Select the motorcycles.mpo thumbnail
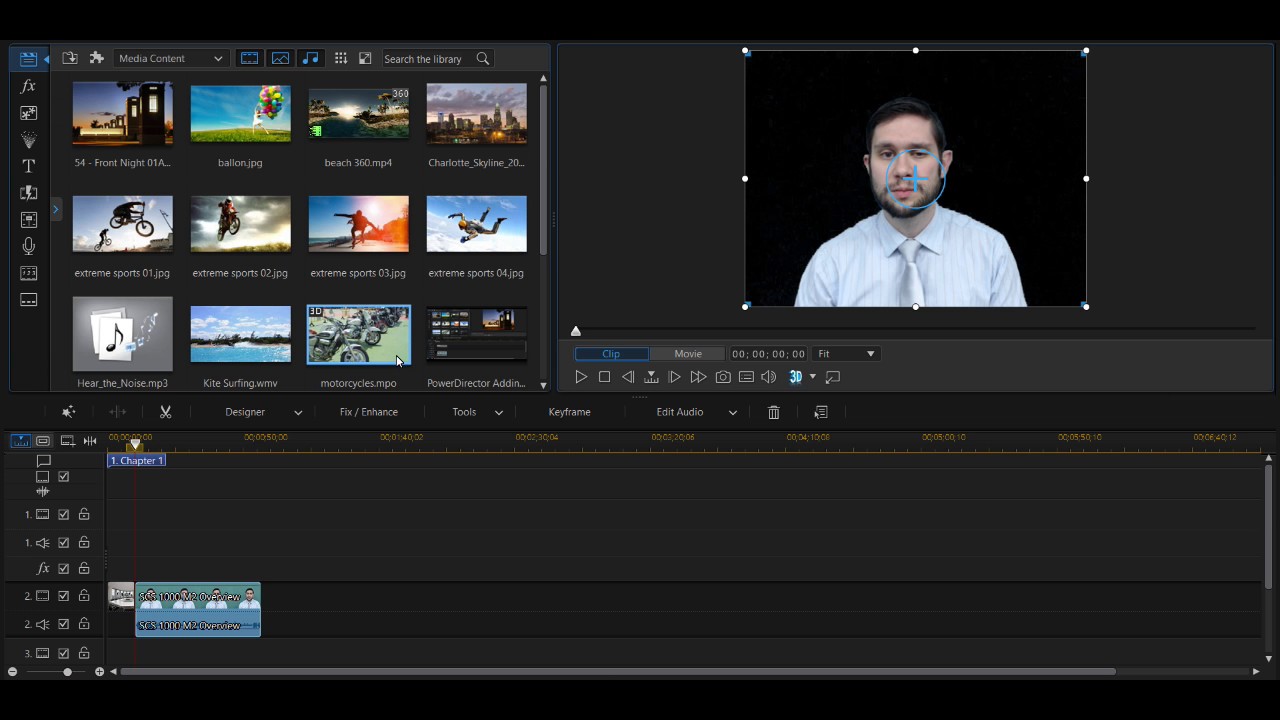The image size is (1280, 720). click(x=358, y=335)
